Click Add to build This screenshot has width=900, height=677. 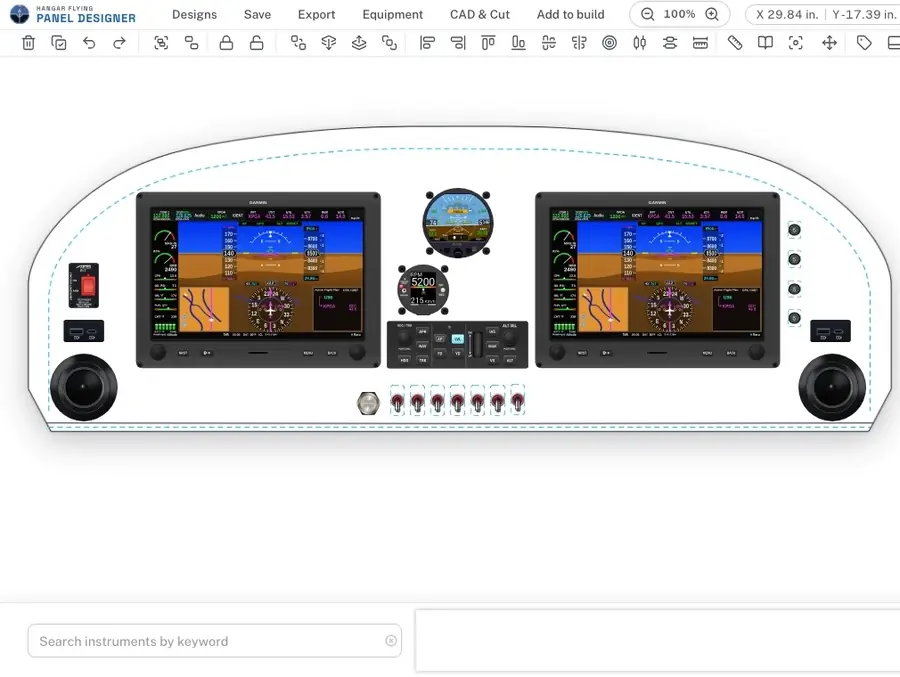click(571, 14)
